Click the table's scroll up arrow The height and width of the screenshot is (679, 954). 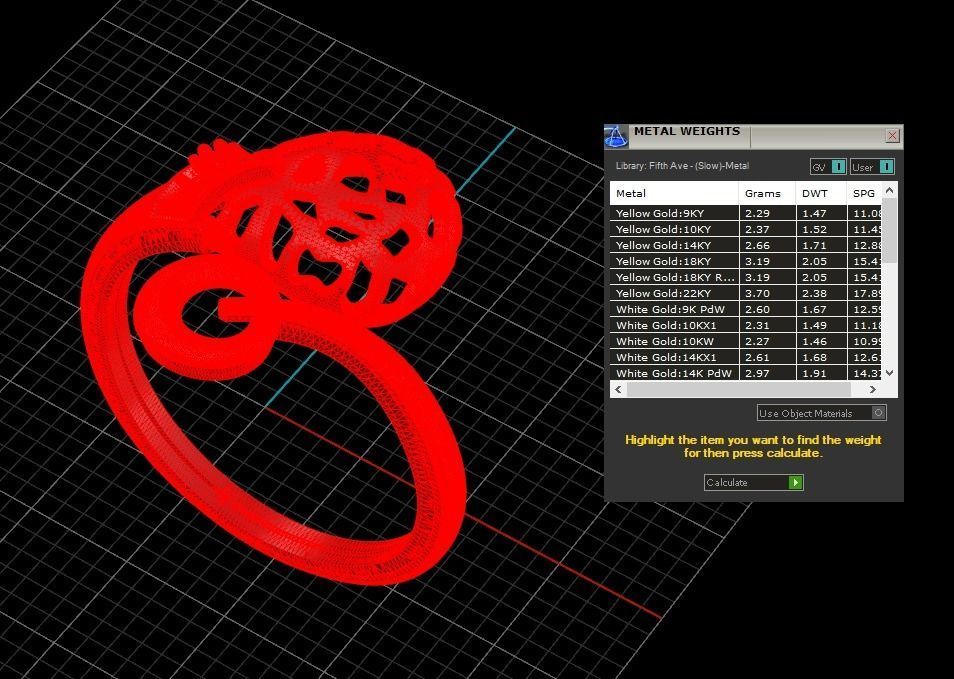tap(890, 190)
